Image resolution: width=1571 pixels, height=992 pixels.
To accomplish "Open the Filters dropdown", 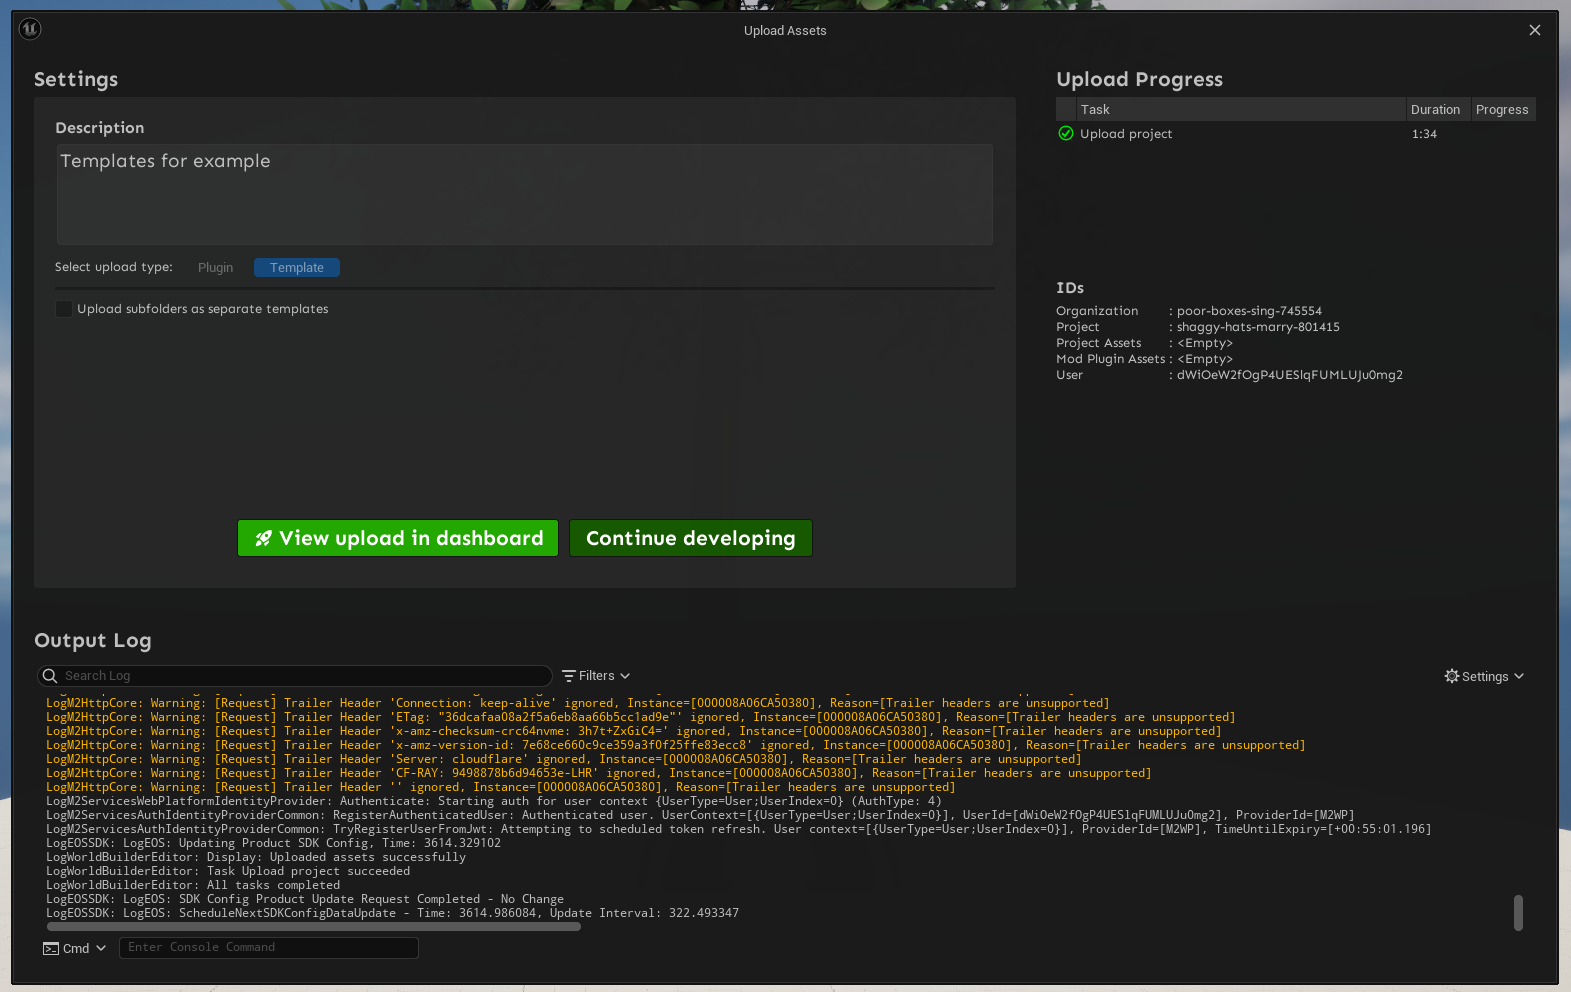I will click(597, 676).
